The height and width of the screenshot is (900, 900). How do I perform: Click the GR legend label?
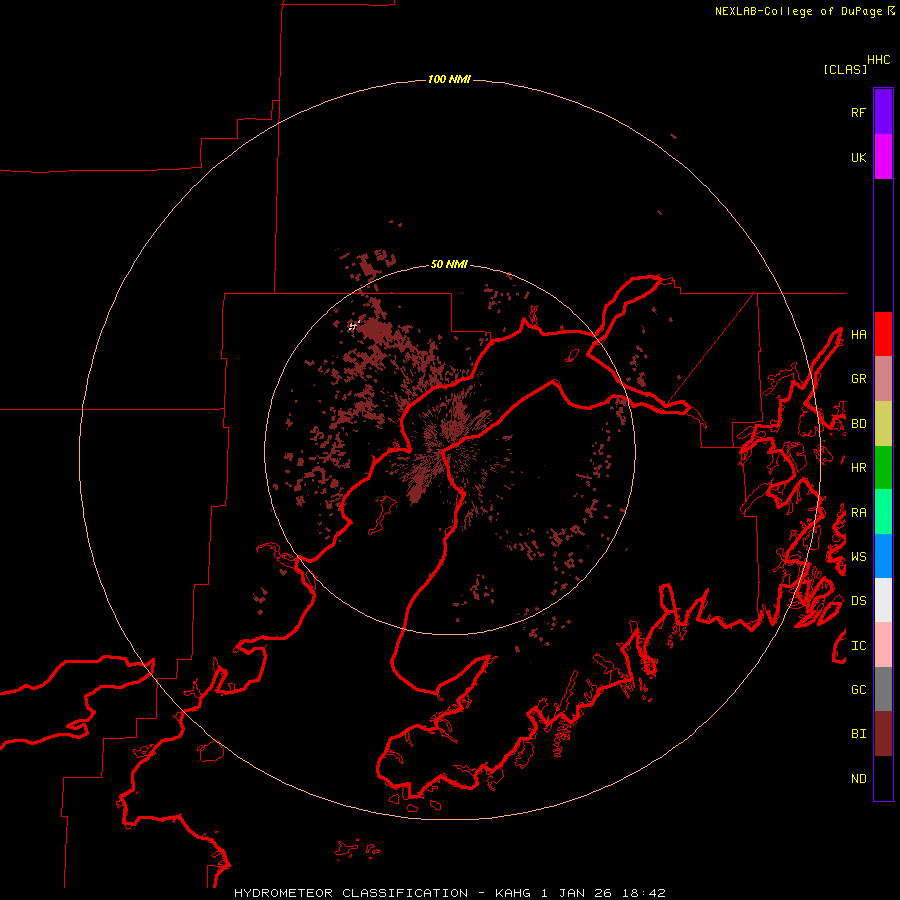[x=858, y=379]
